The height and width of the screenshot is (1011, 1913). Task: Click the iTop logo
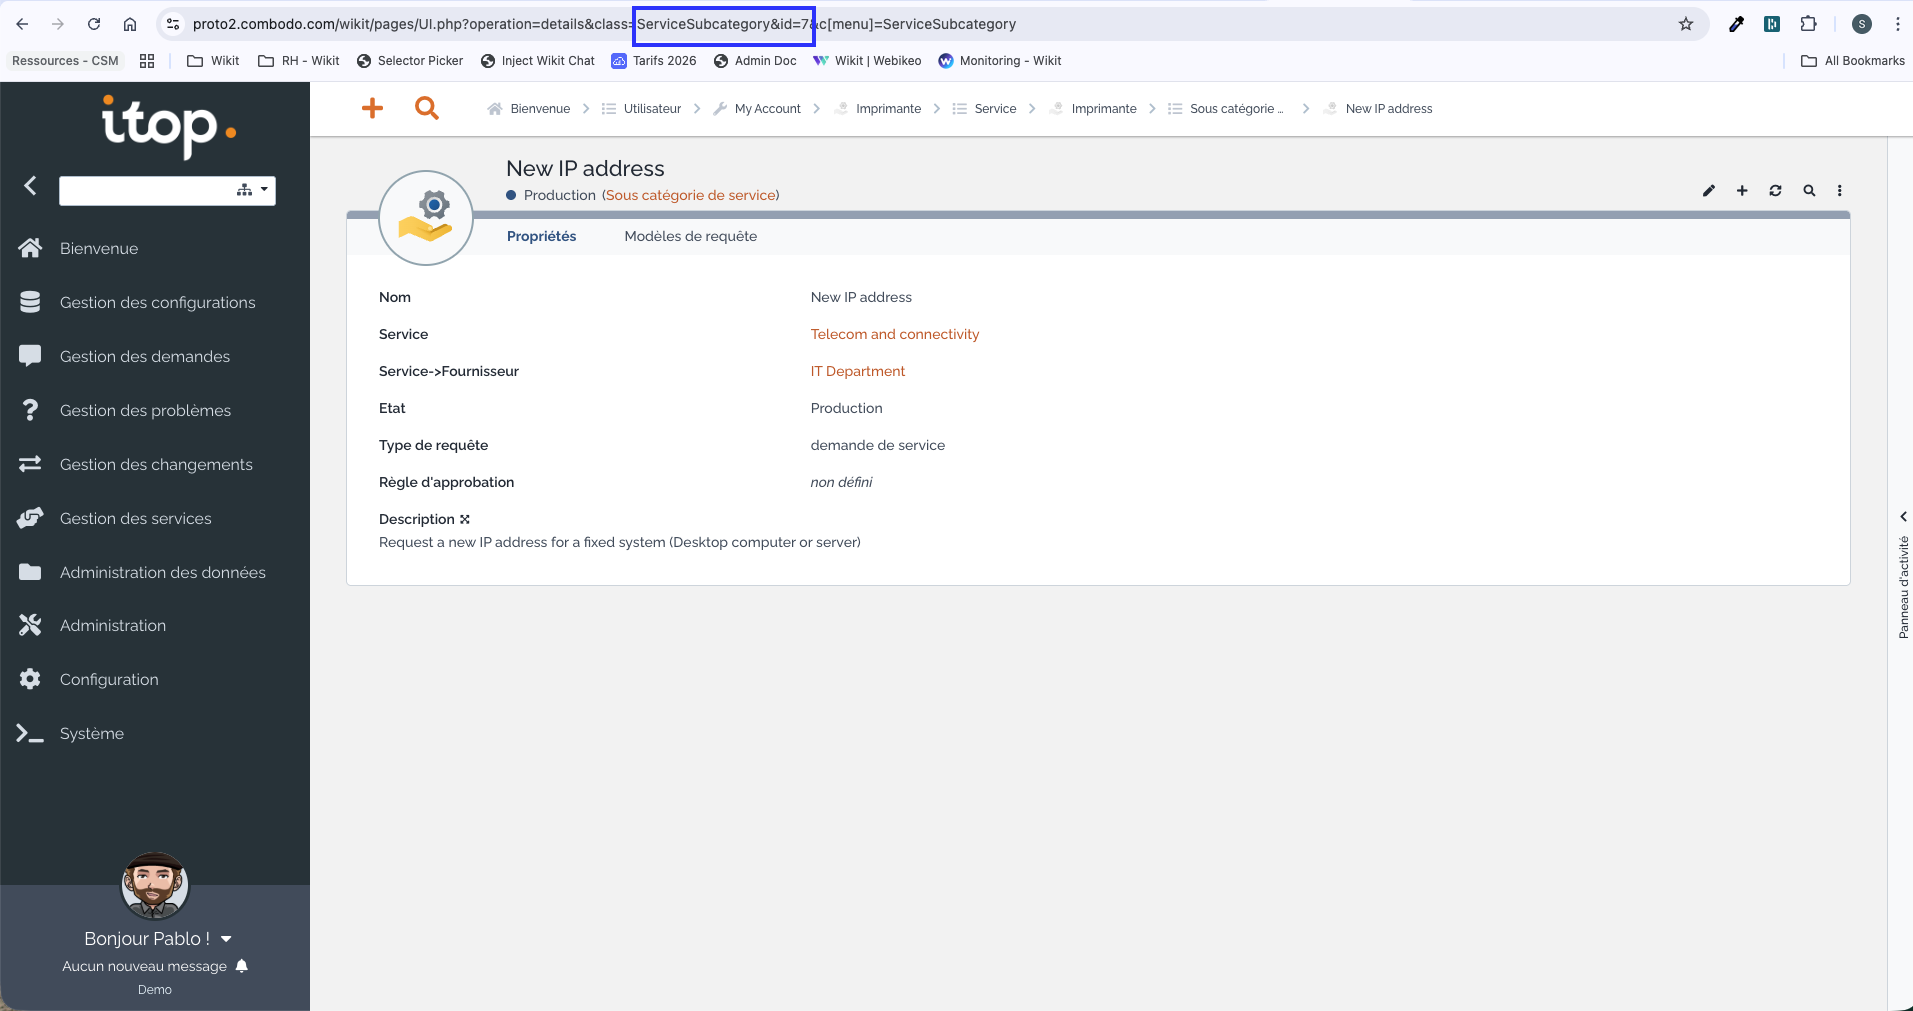(168, 126)
